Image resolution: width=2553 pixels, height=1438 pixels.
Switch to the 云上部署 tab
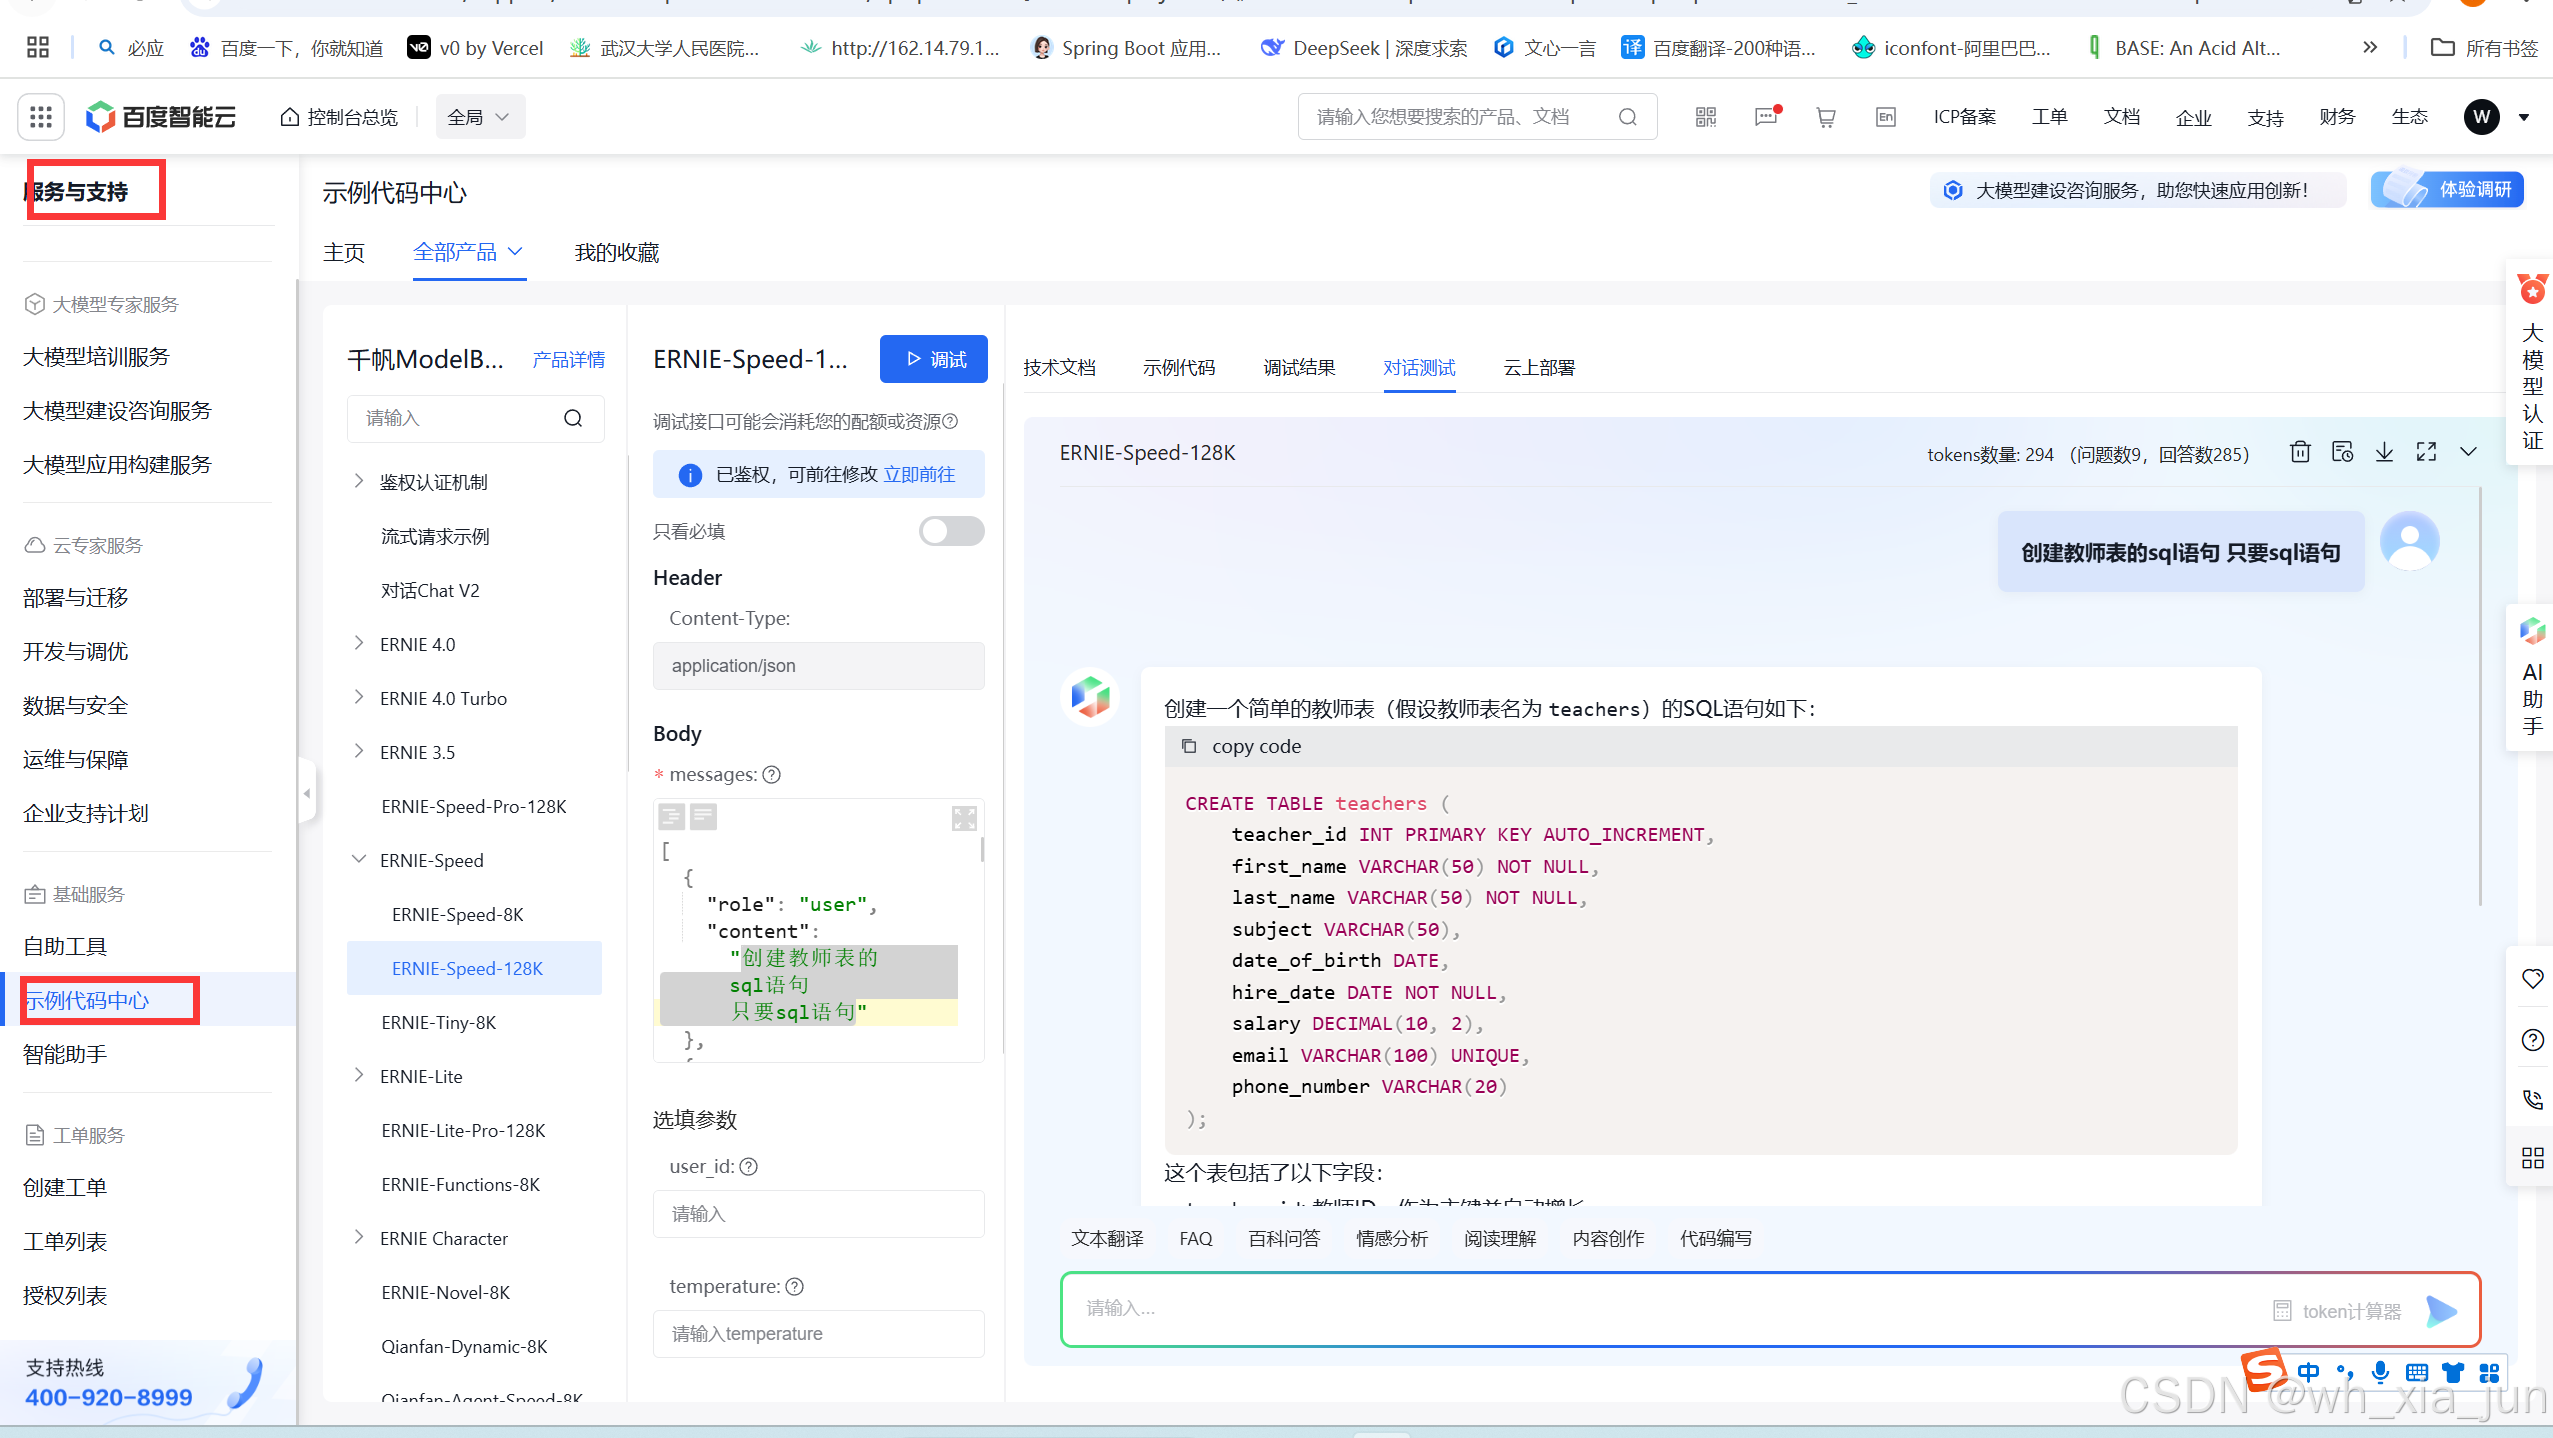point(1539,368)
